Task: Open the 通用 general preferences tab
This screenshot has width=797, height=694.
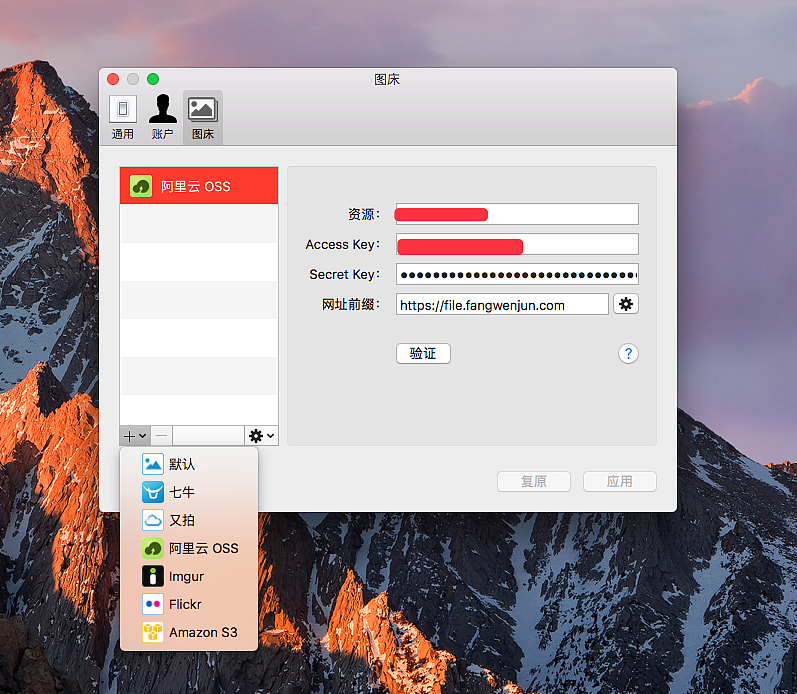Action: click(123, 118)
